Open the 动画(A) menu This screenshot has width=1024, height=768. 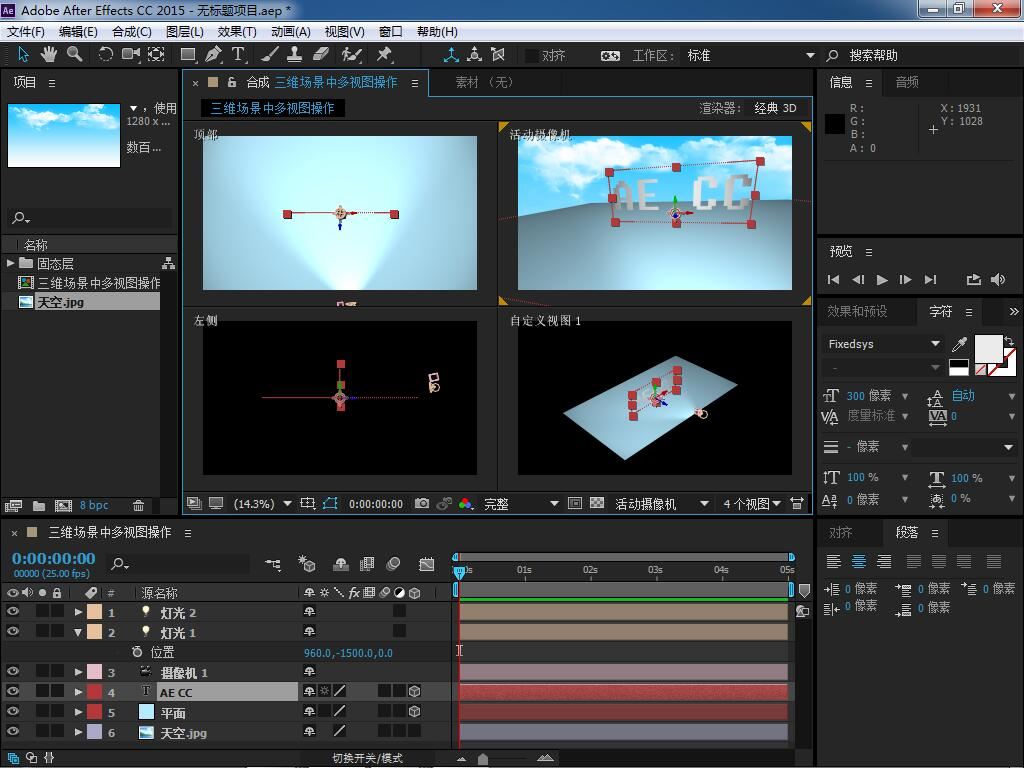(291, 31)
